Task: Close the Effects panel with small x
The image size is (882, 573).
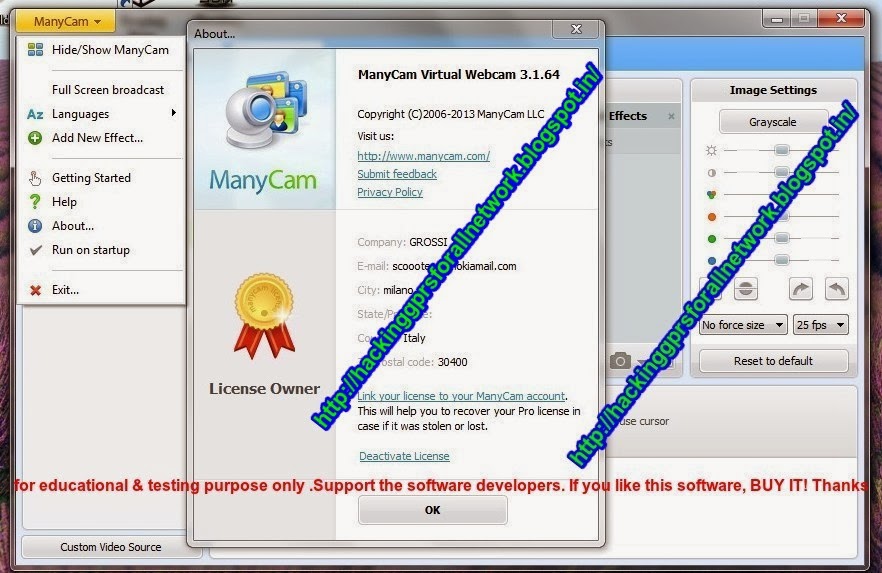Action: pos(671,116)
